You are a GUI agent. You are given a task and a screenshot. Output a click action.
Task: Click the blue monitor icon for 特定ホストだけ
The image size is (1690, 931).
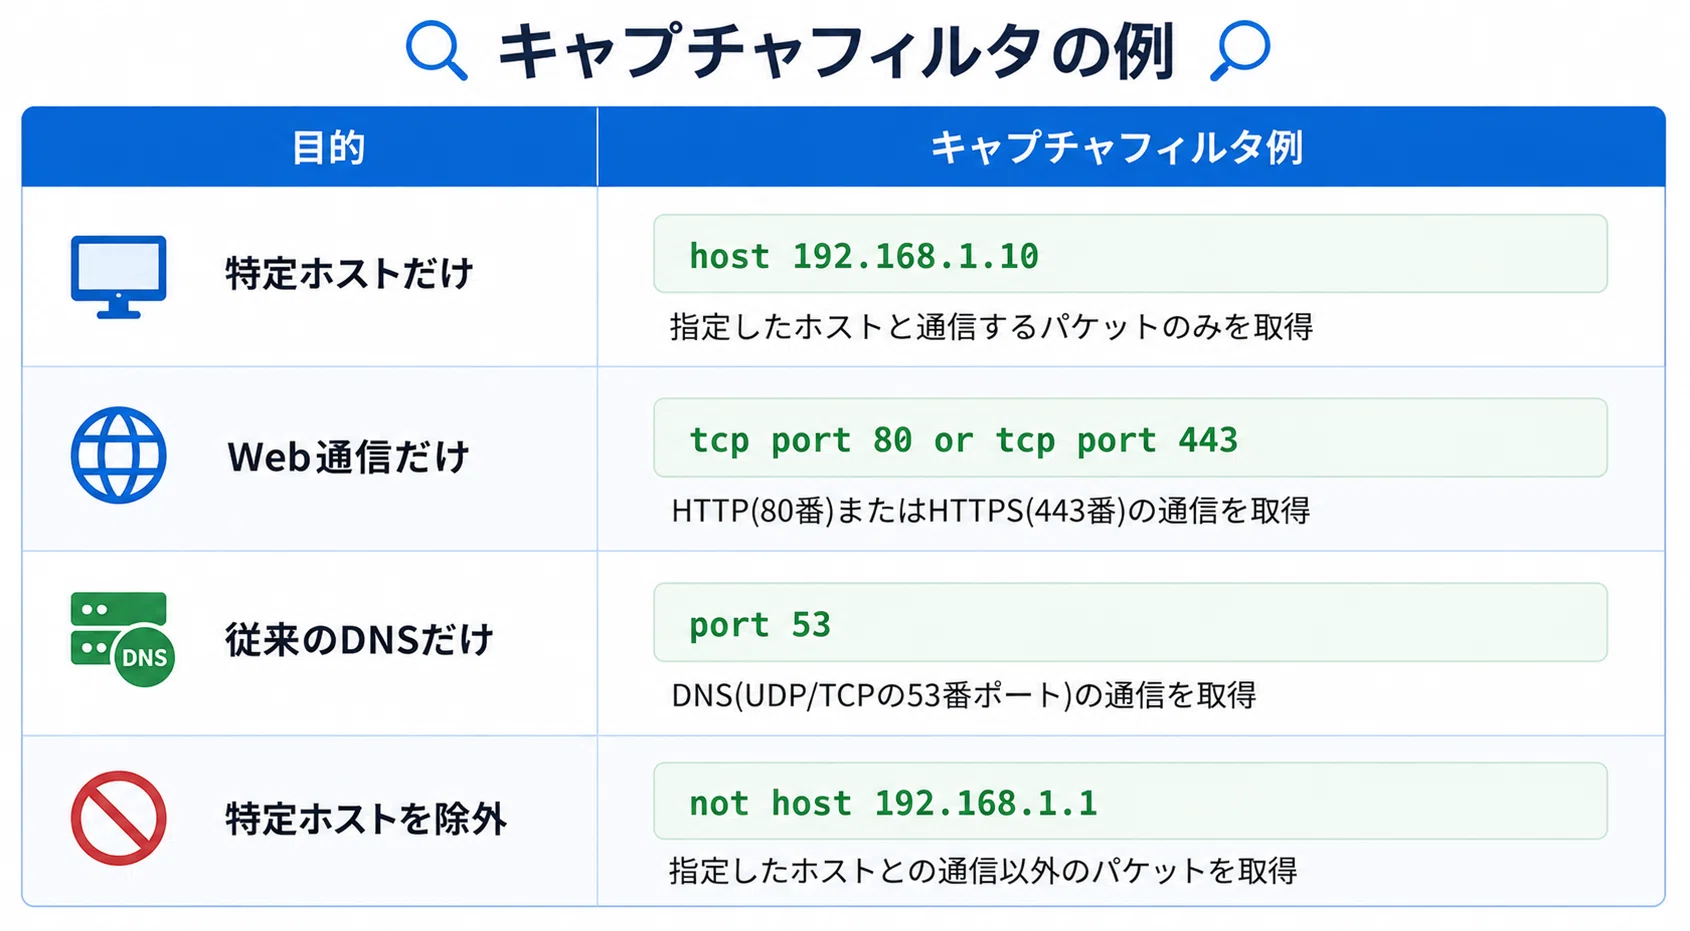coord(118,277)
